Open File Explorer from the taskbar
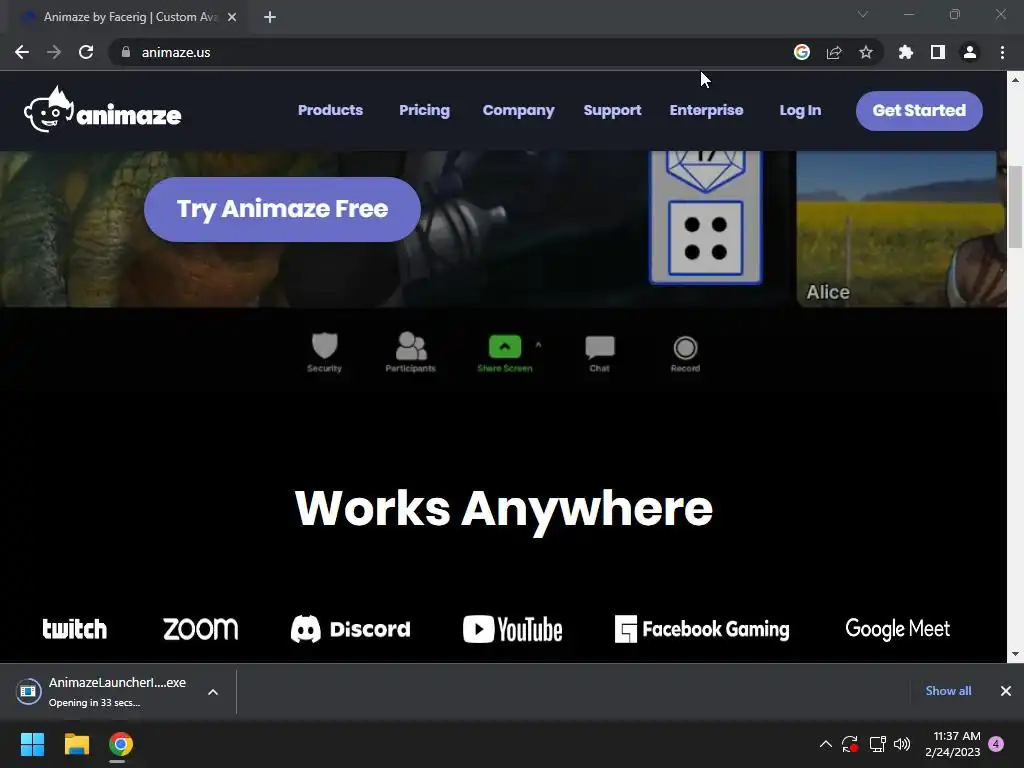The width and height of the screenshot is (1024, 768). (76, 744)
